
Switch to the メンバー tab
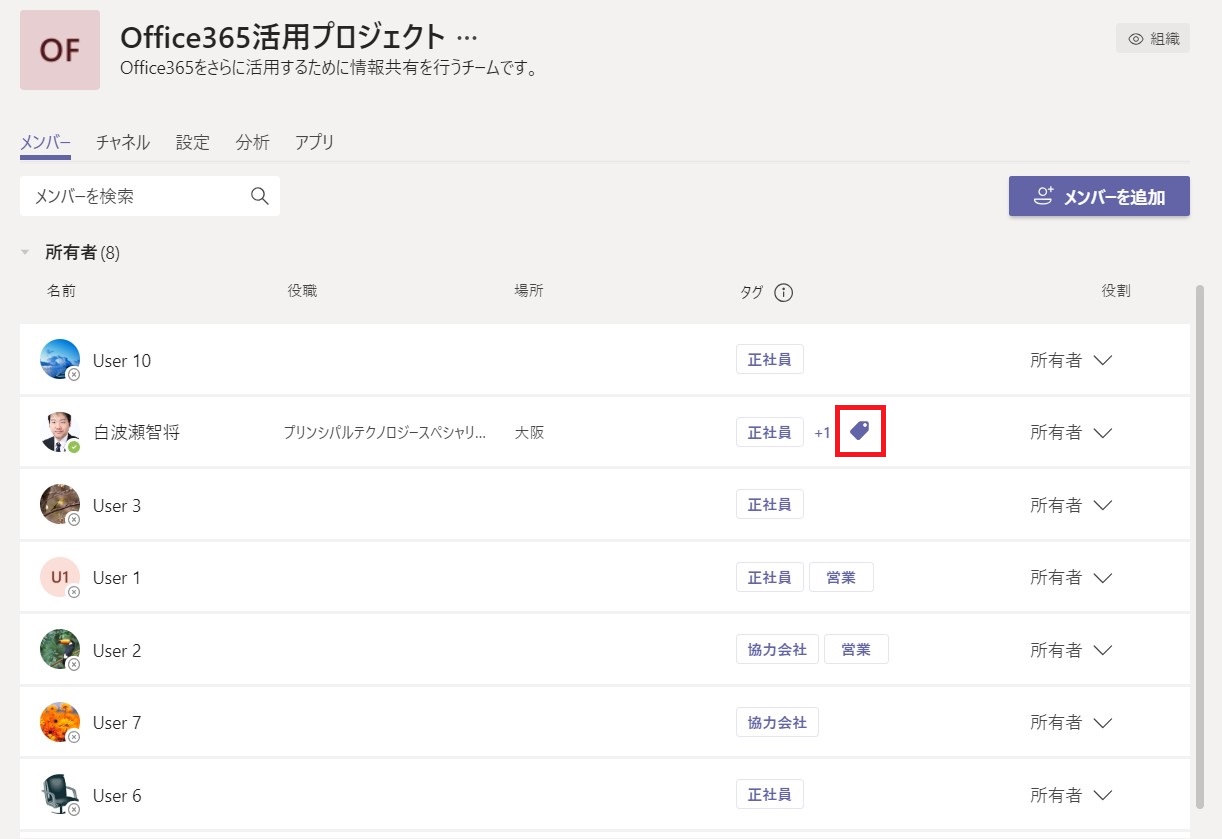click(45, 142)
